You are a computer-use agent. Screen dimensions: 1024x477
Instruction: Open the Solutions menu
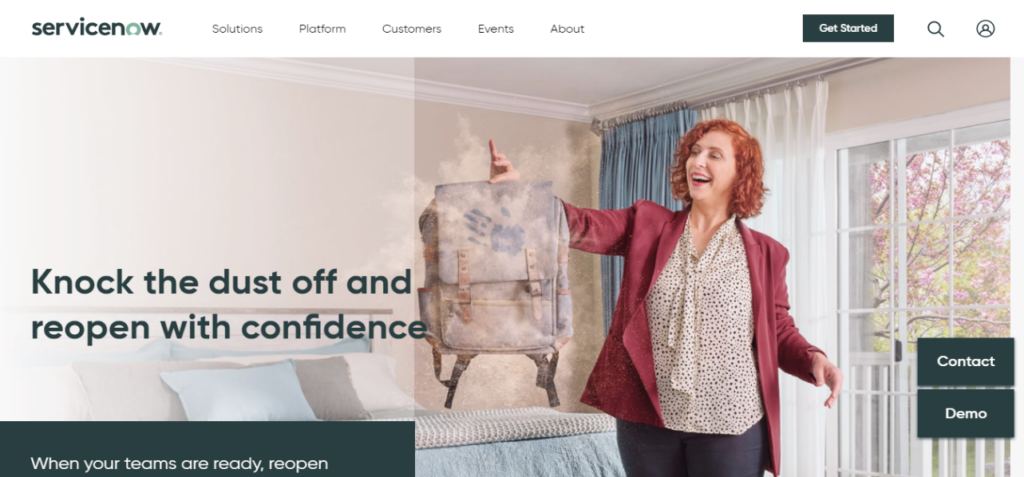point(237,29)
